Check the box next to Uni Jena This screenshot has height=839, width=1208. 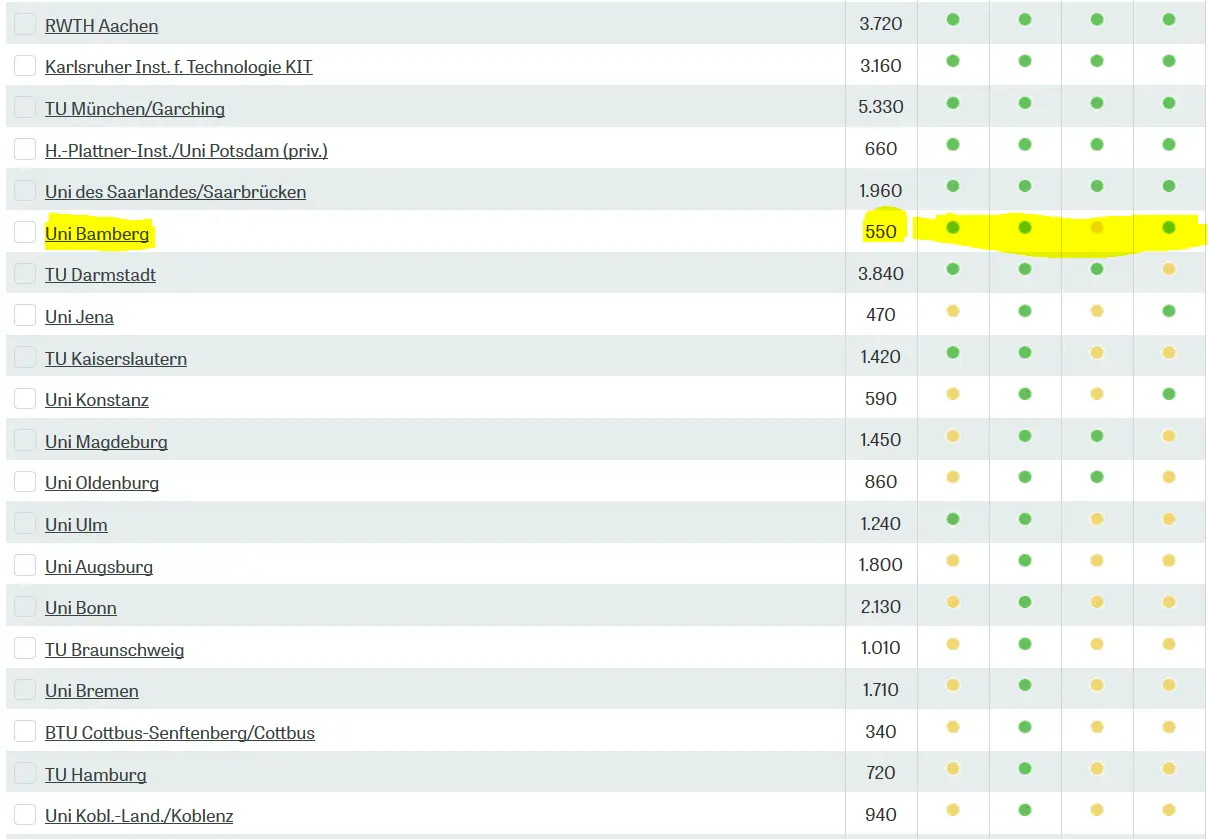[x=25, y=315]
